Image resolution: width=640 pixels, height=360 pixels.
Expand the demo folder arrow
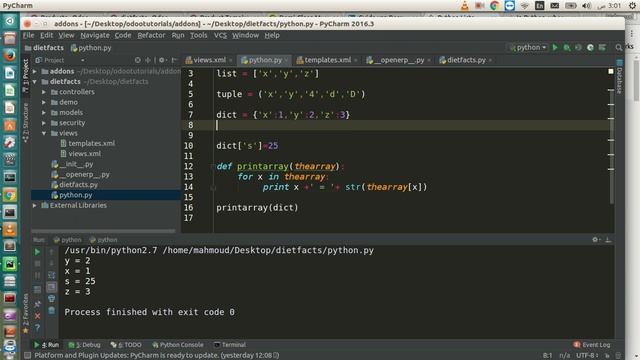click(x=44, y=102)
